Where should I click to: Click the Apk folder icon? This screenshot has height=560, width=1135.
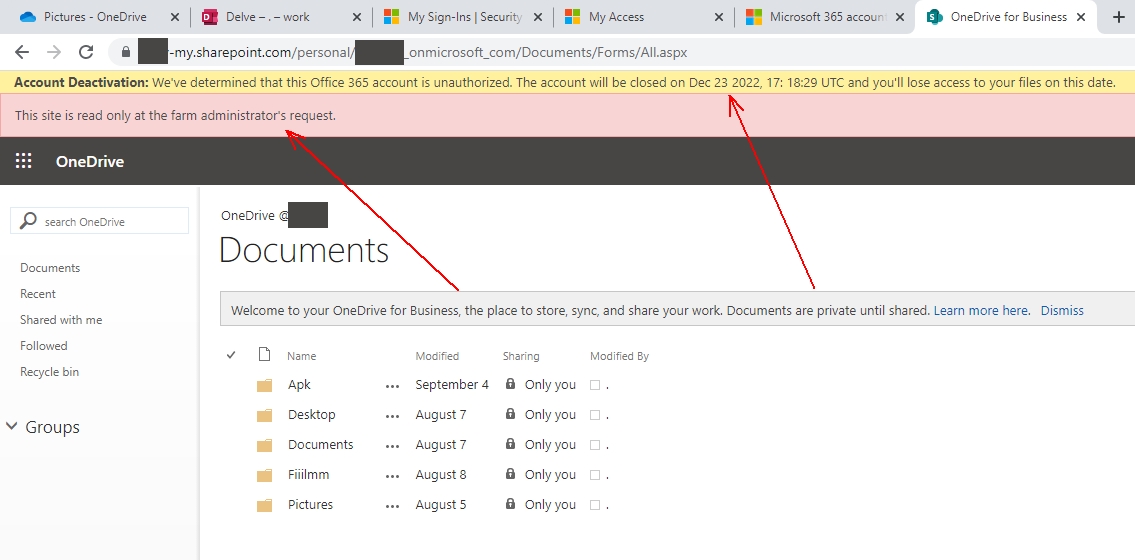coord(264,385)
